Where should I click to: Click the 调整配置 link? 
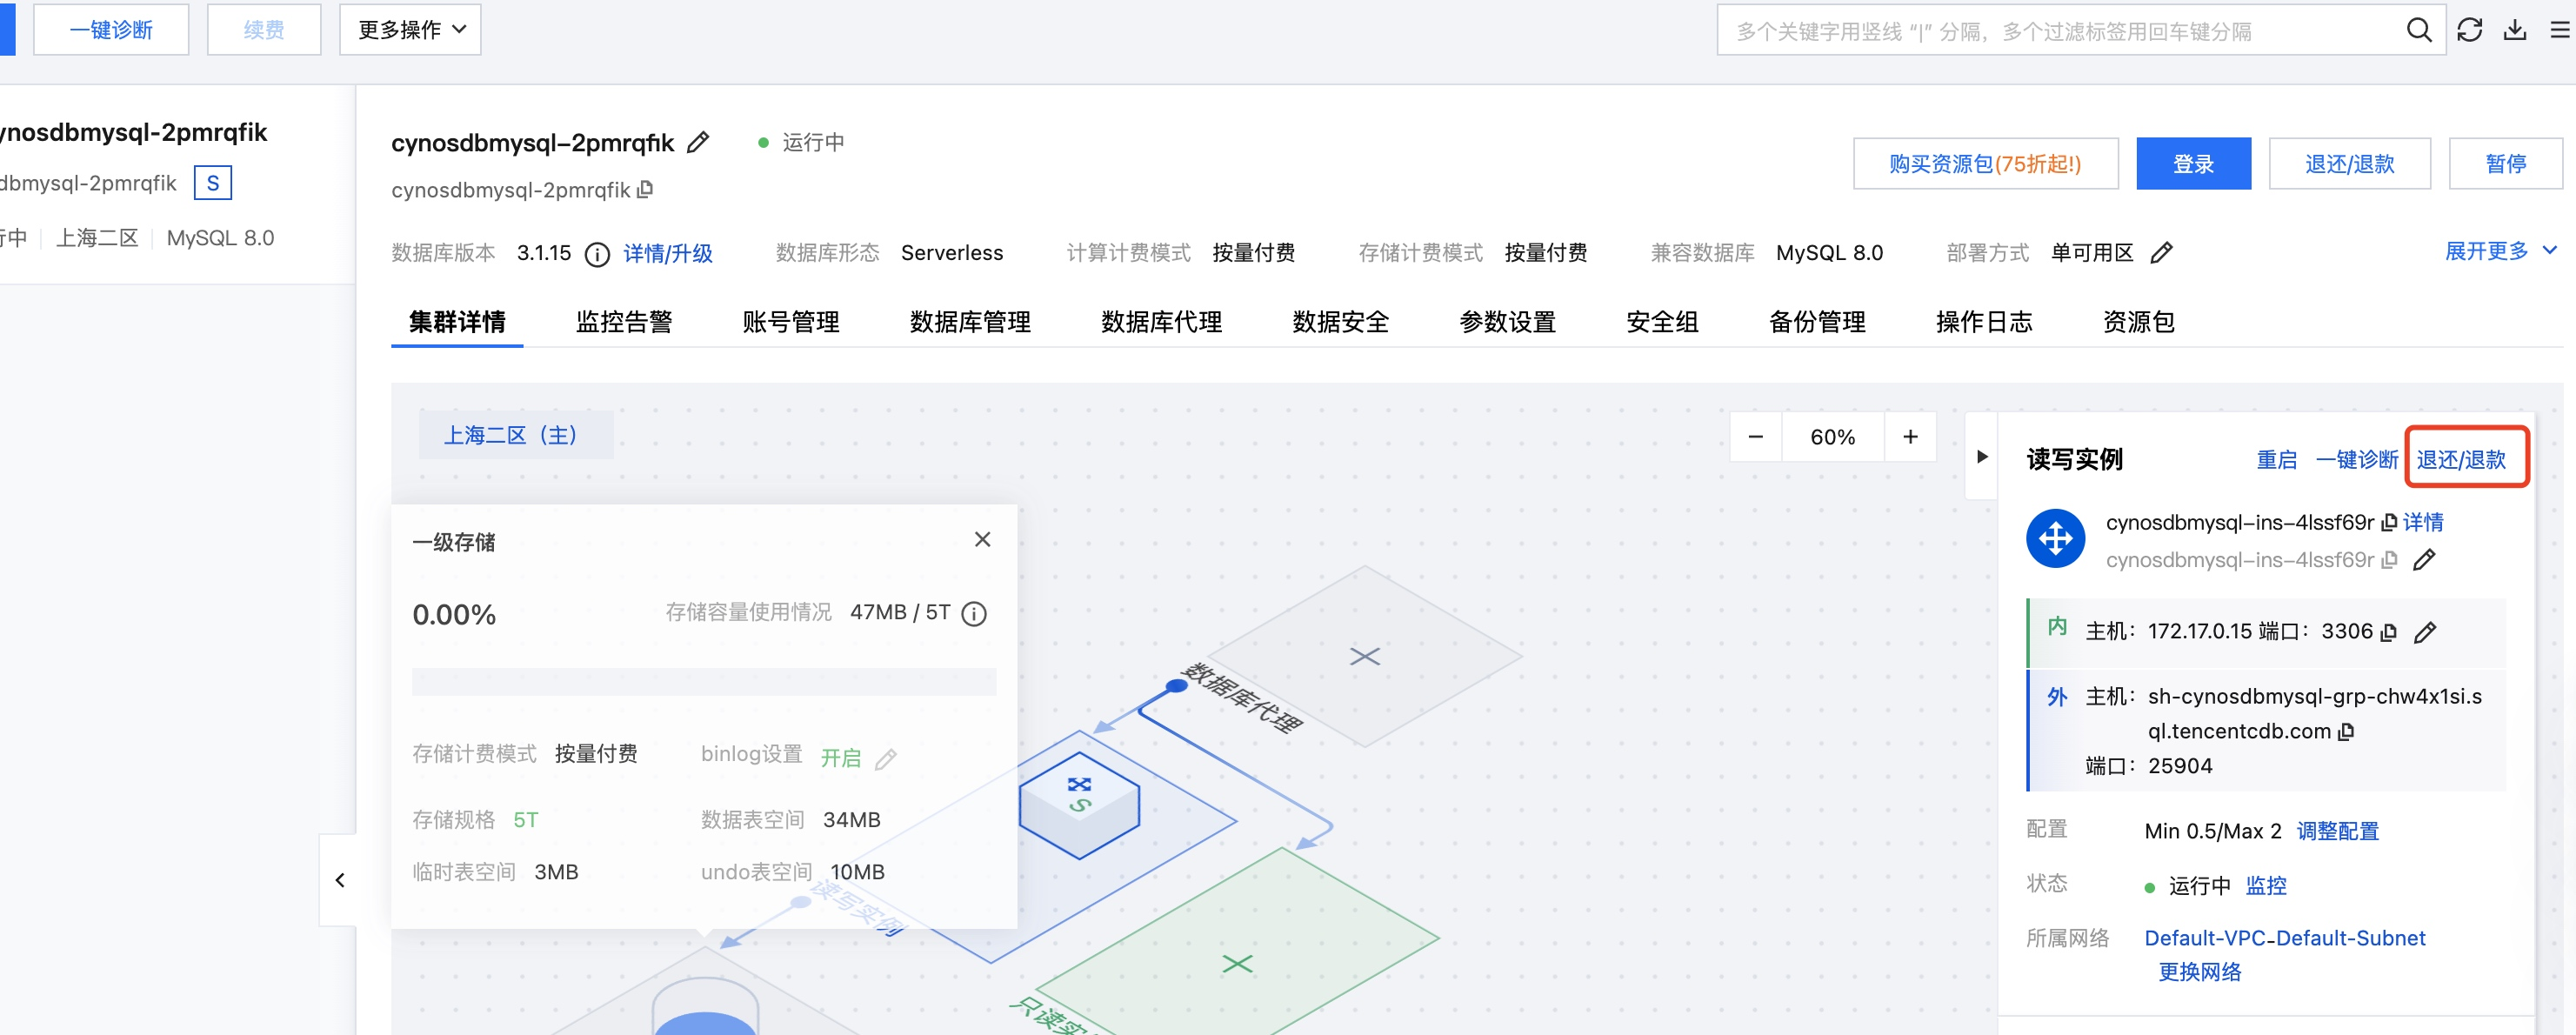click(2337, 831)
